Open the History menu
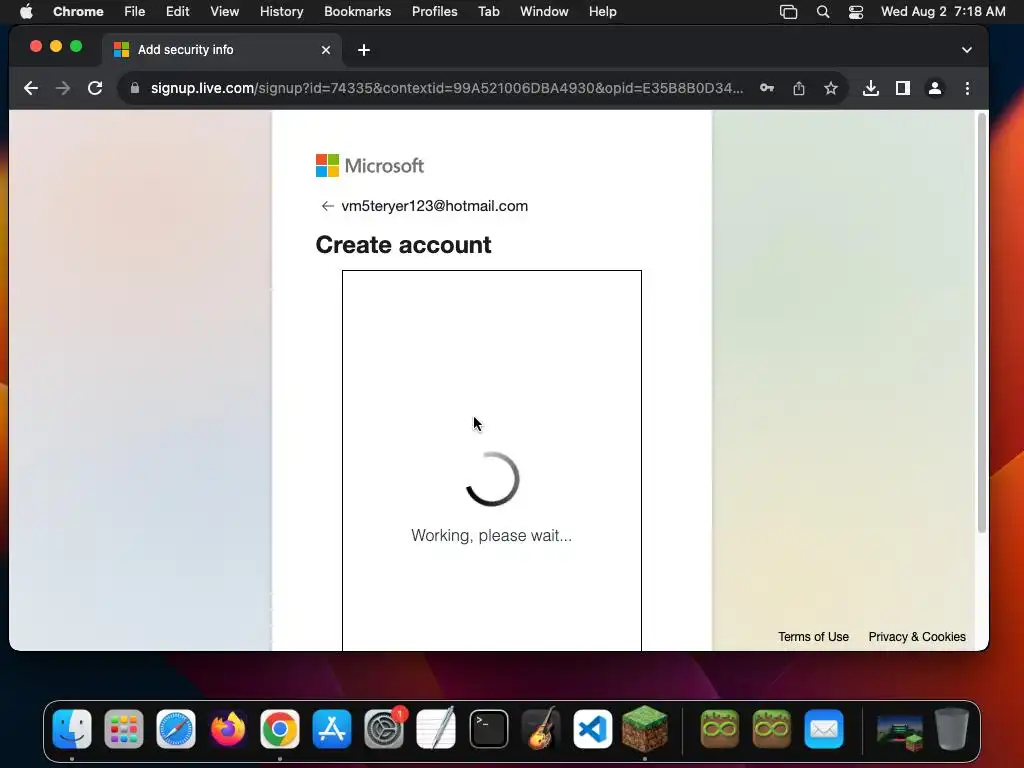 281,12
